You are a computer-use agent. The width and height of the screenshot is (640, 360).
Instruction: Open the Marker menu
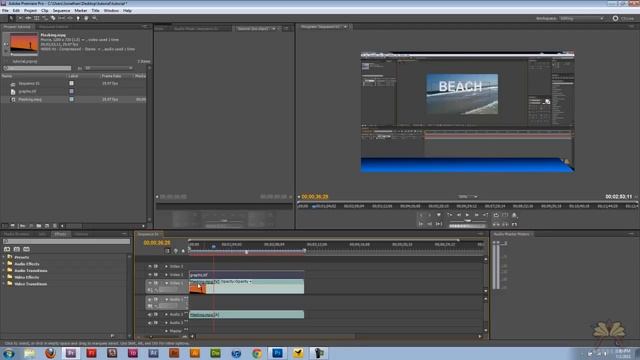80,11
